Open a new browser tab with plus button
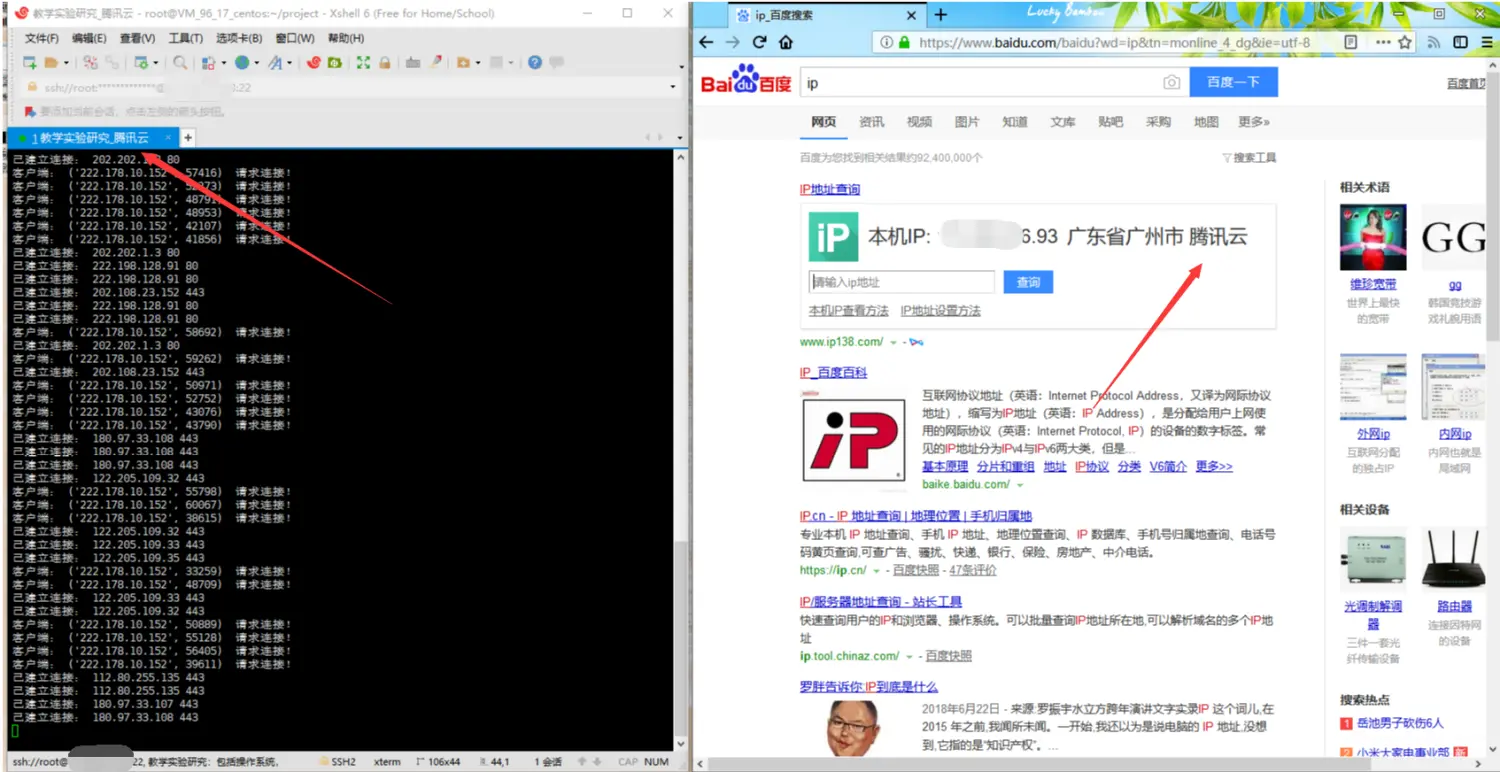Image resolution: width=1500 pixels, height=772 pixels. [940, 15]
